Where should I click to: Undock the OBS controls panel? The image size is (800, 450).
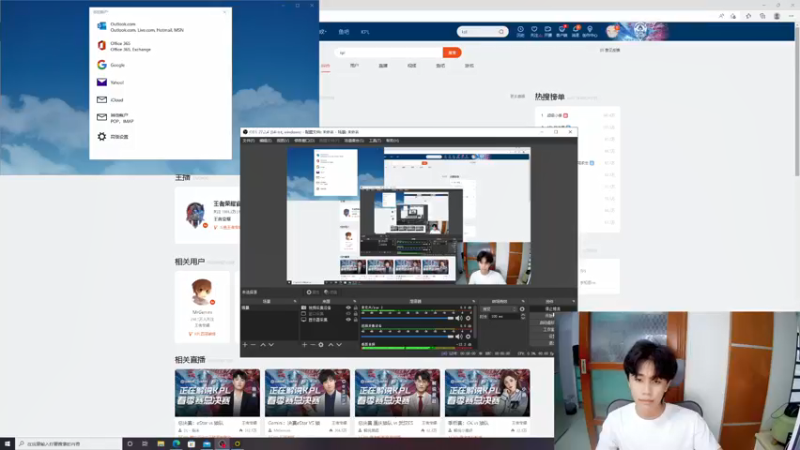(574, 302)
